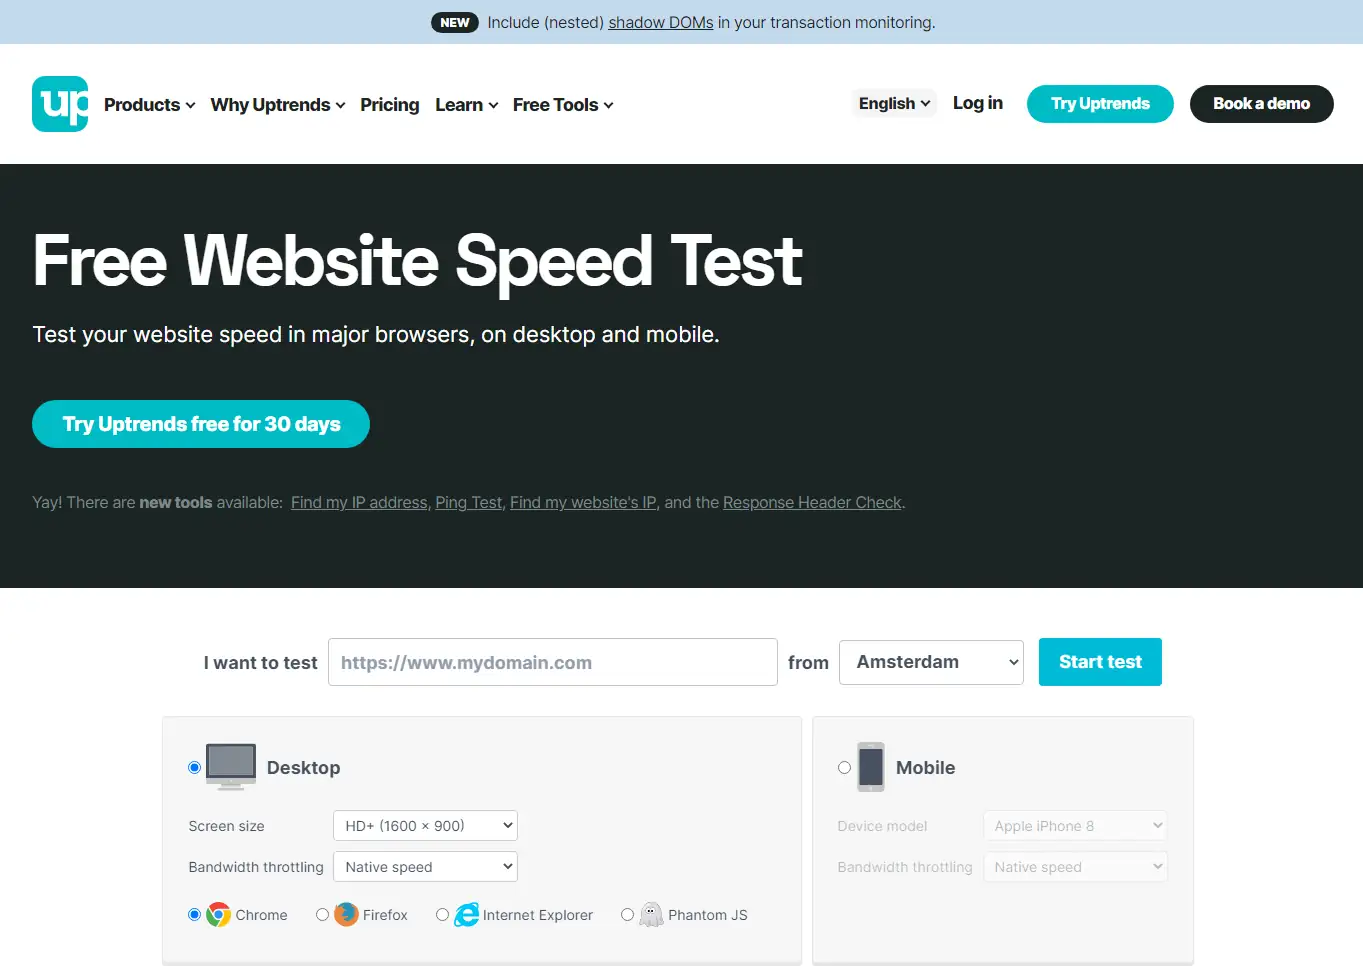Screen dimensions: 1363x966
Task: Expand the Free Tools menu
Action: click(563, 105)
